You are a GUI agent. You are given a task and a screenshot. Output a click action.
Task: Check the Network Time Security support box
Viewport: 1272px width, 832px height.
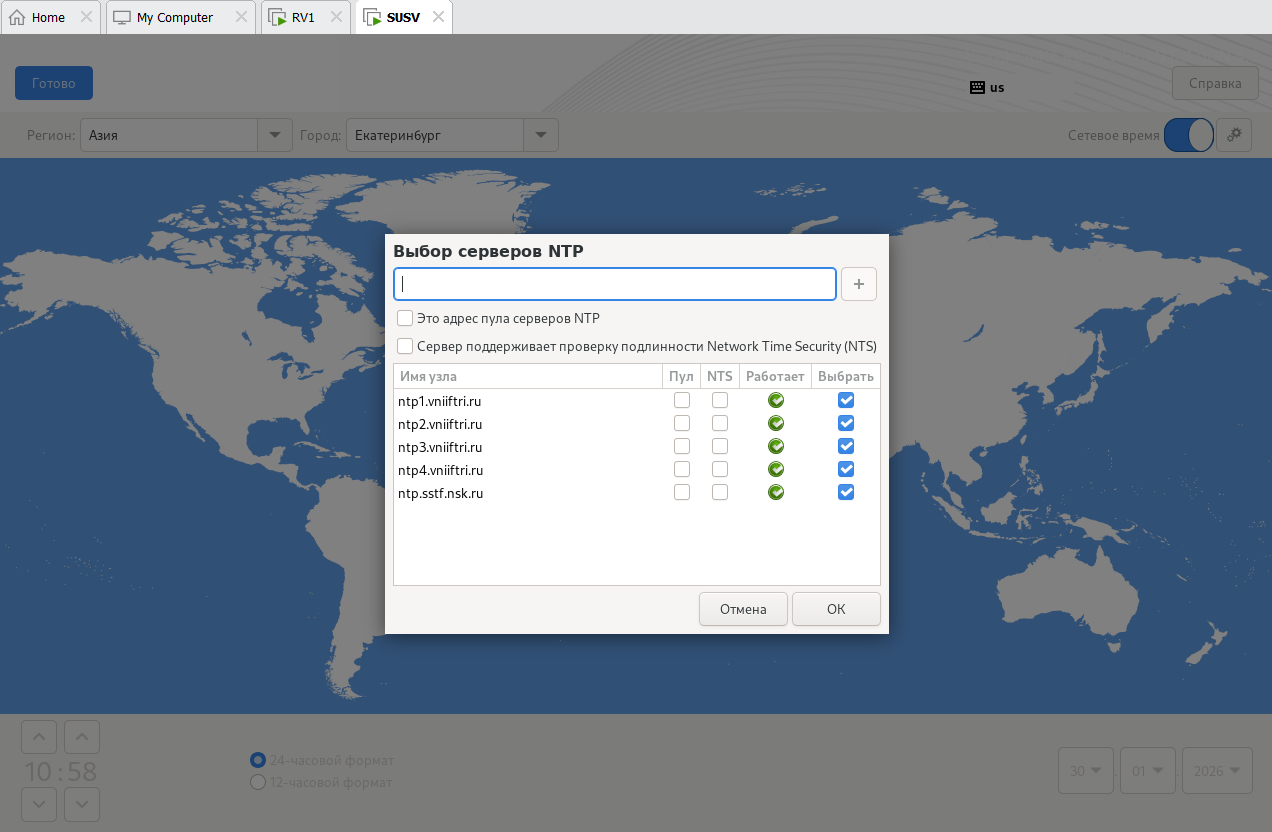[405, 346]
